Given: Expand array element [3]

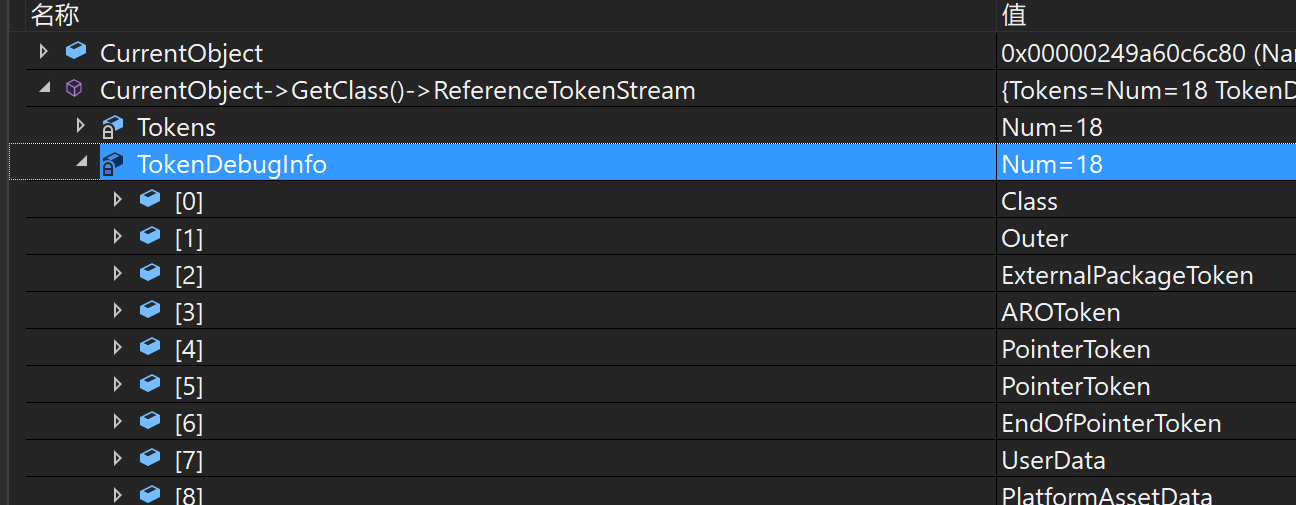Looking at the screenshot, I should point(118,310).
